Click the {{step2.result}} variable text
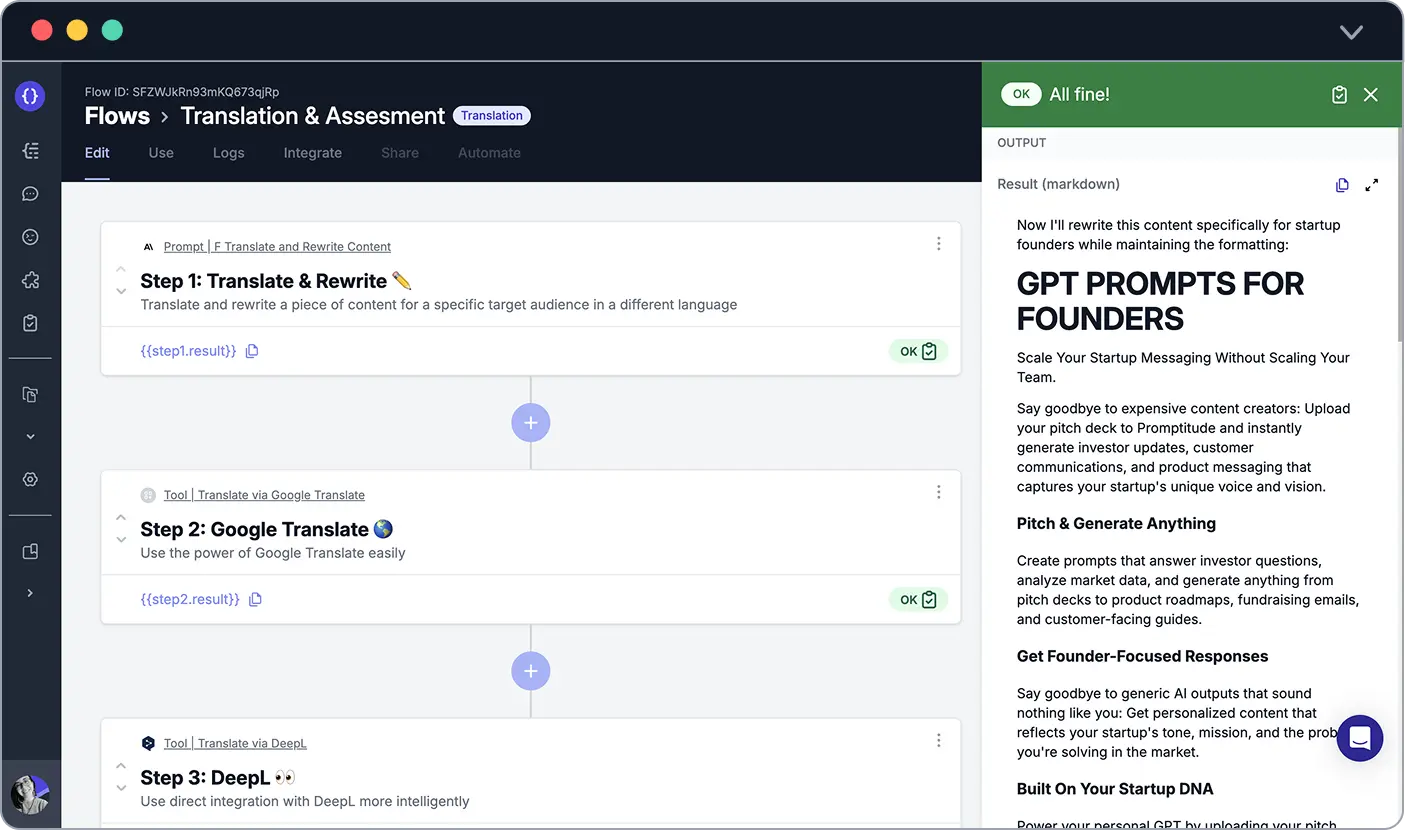 click(190, 599)
